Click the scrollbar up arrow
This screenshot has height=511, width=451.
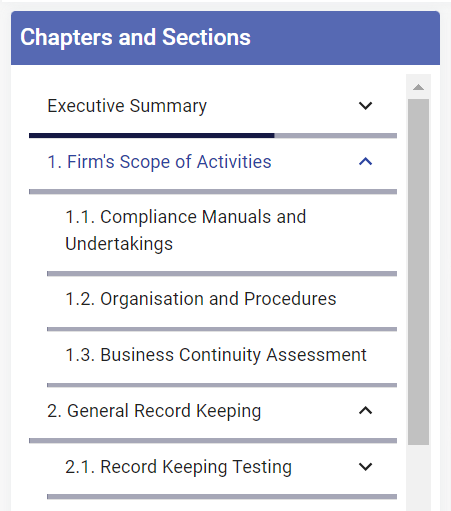tap(418, 87)
